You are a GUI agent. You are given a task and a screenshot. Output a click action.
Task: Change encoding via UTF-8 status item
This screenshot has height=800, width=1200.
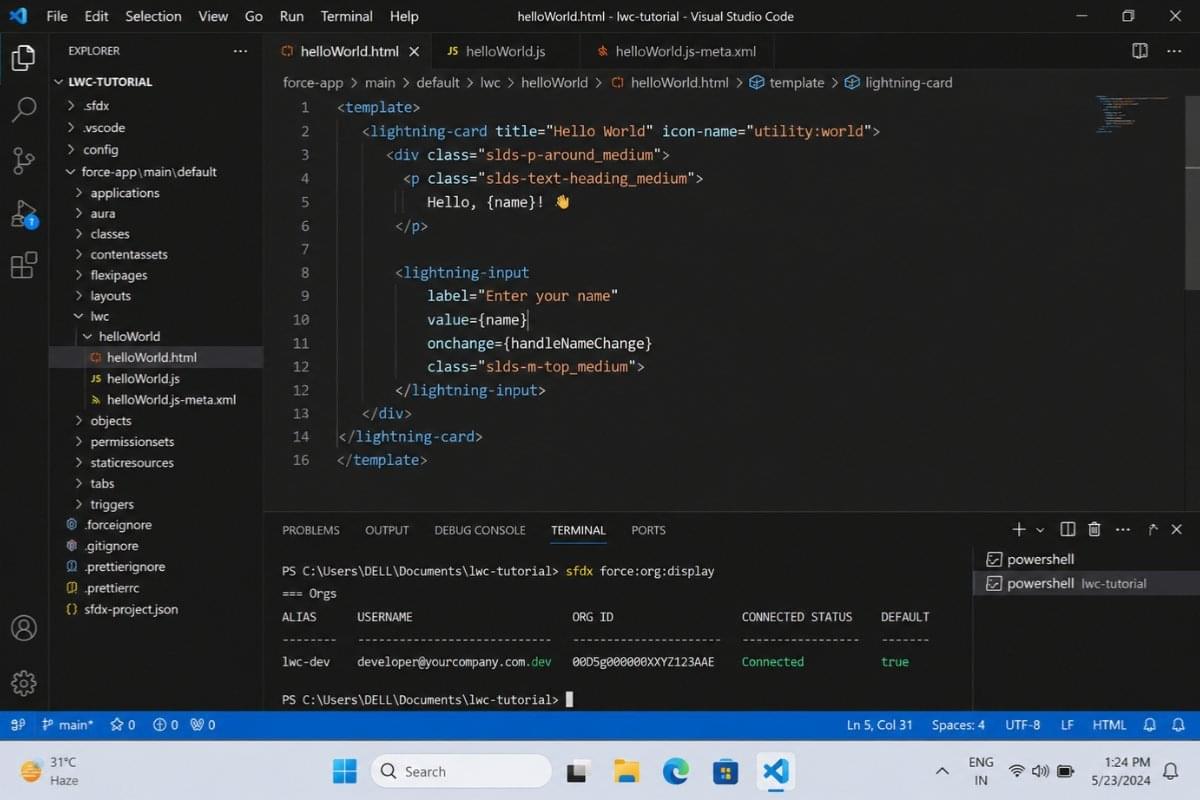tap(1023, 725)
